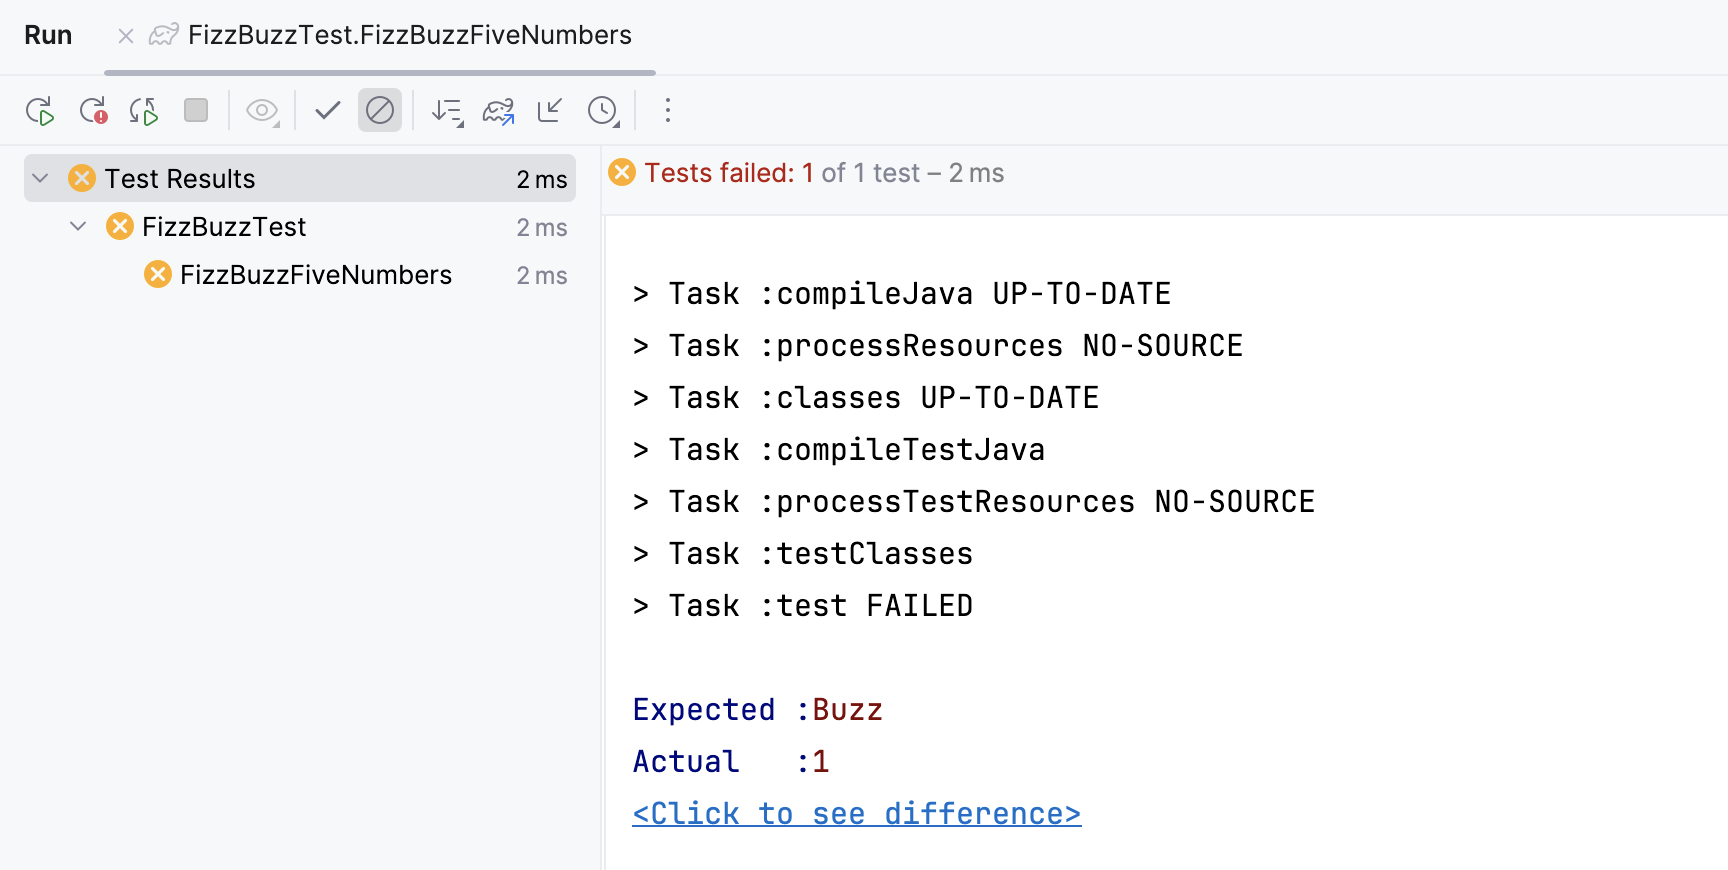The image size is (1728, 870).
Task: Open test history clock icon
Action: (603, 111)
